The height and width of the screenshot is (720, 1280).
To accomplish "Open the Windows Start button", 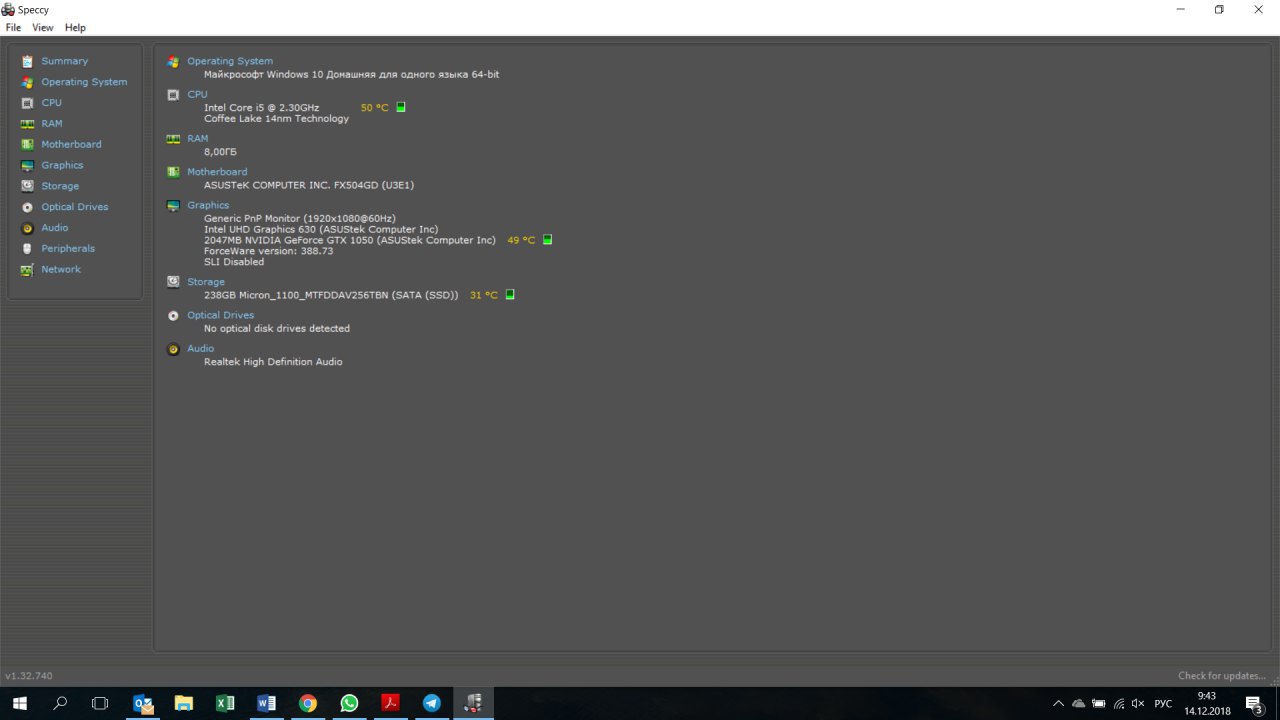I will pyautogui.click(x=19, y=703).
